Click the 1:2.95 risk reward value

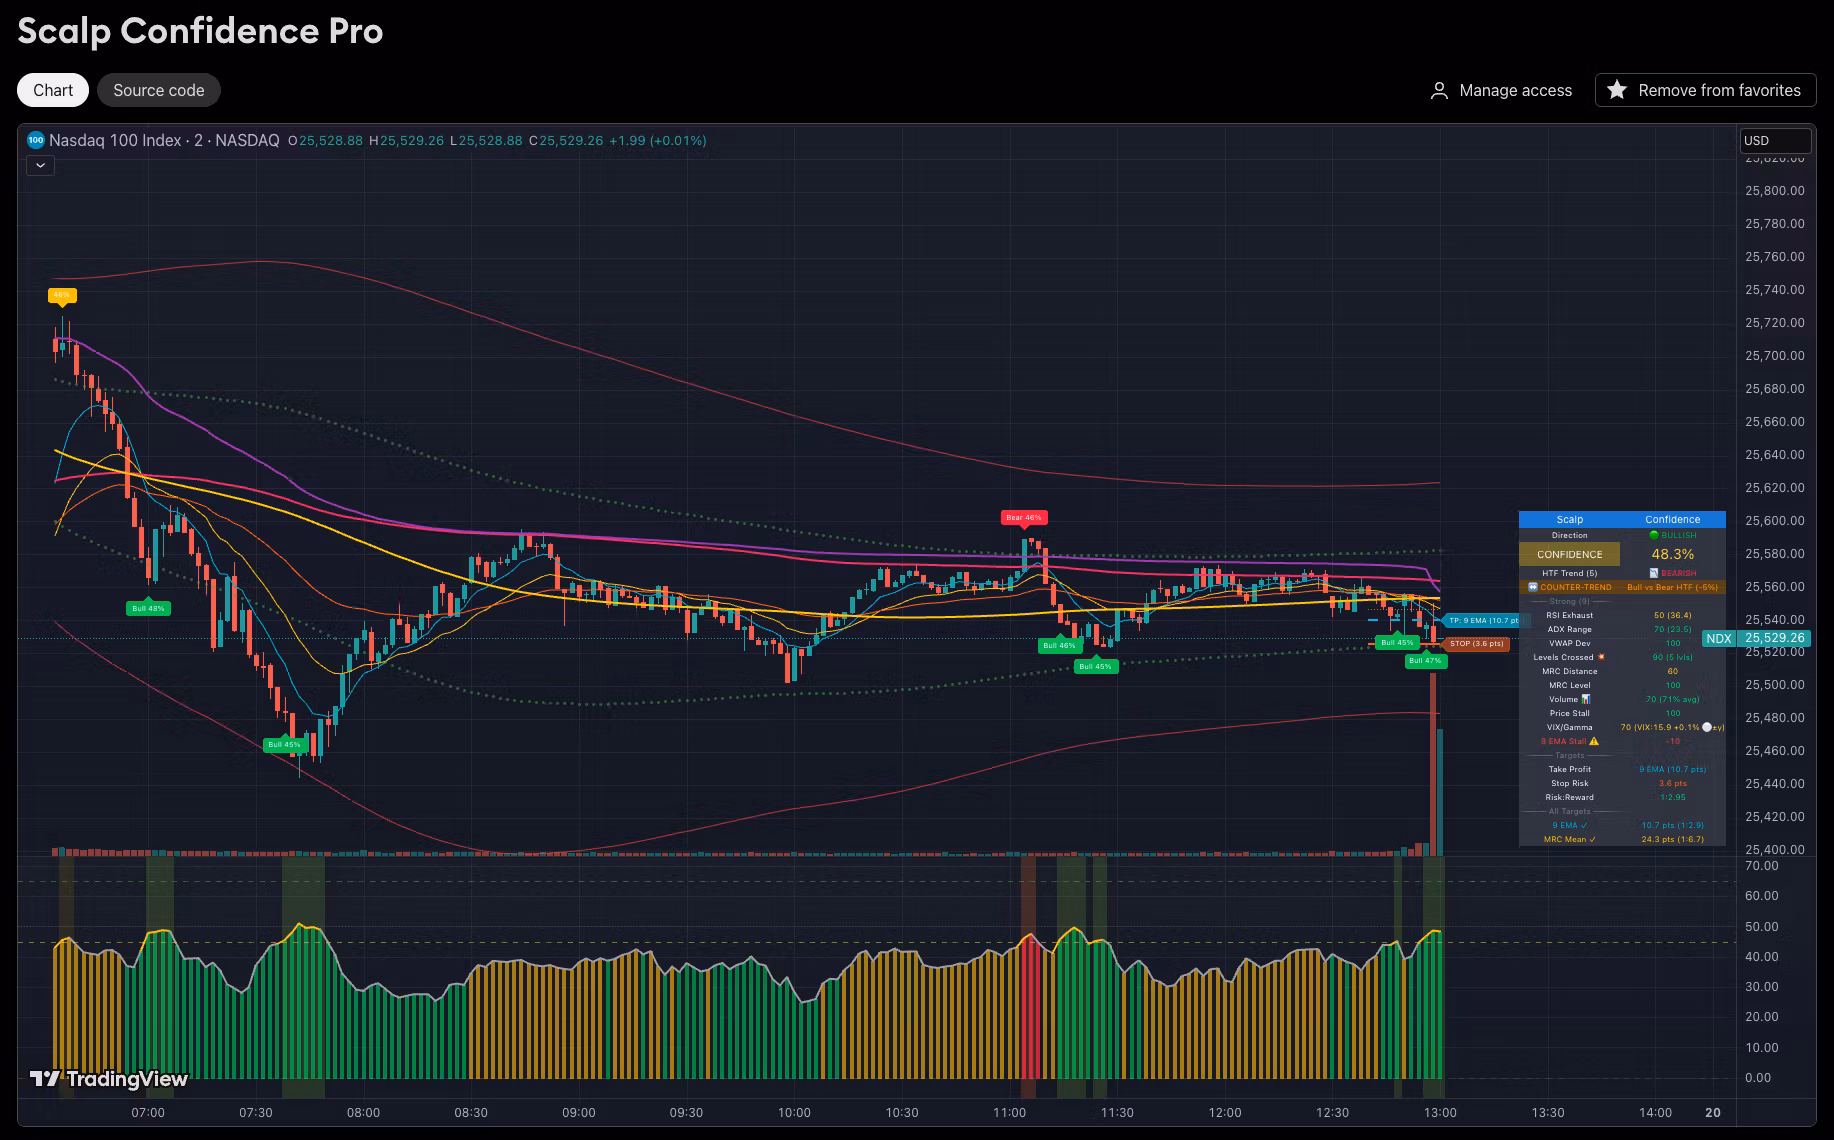1672,797
